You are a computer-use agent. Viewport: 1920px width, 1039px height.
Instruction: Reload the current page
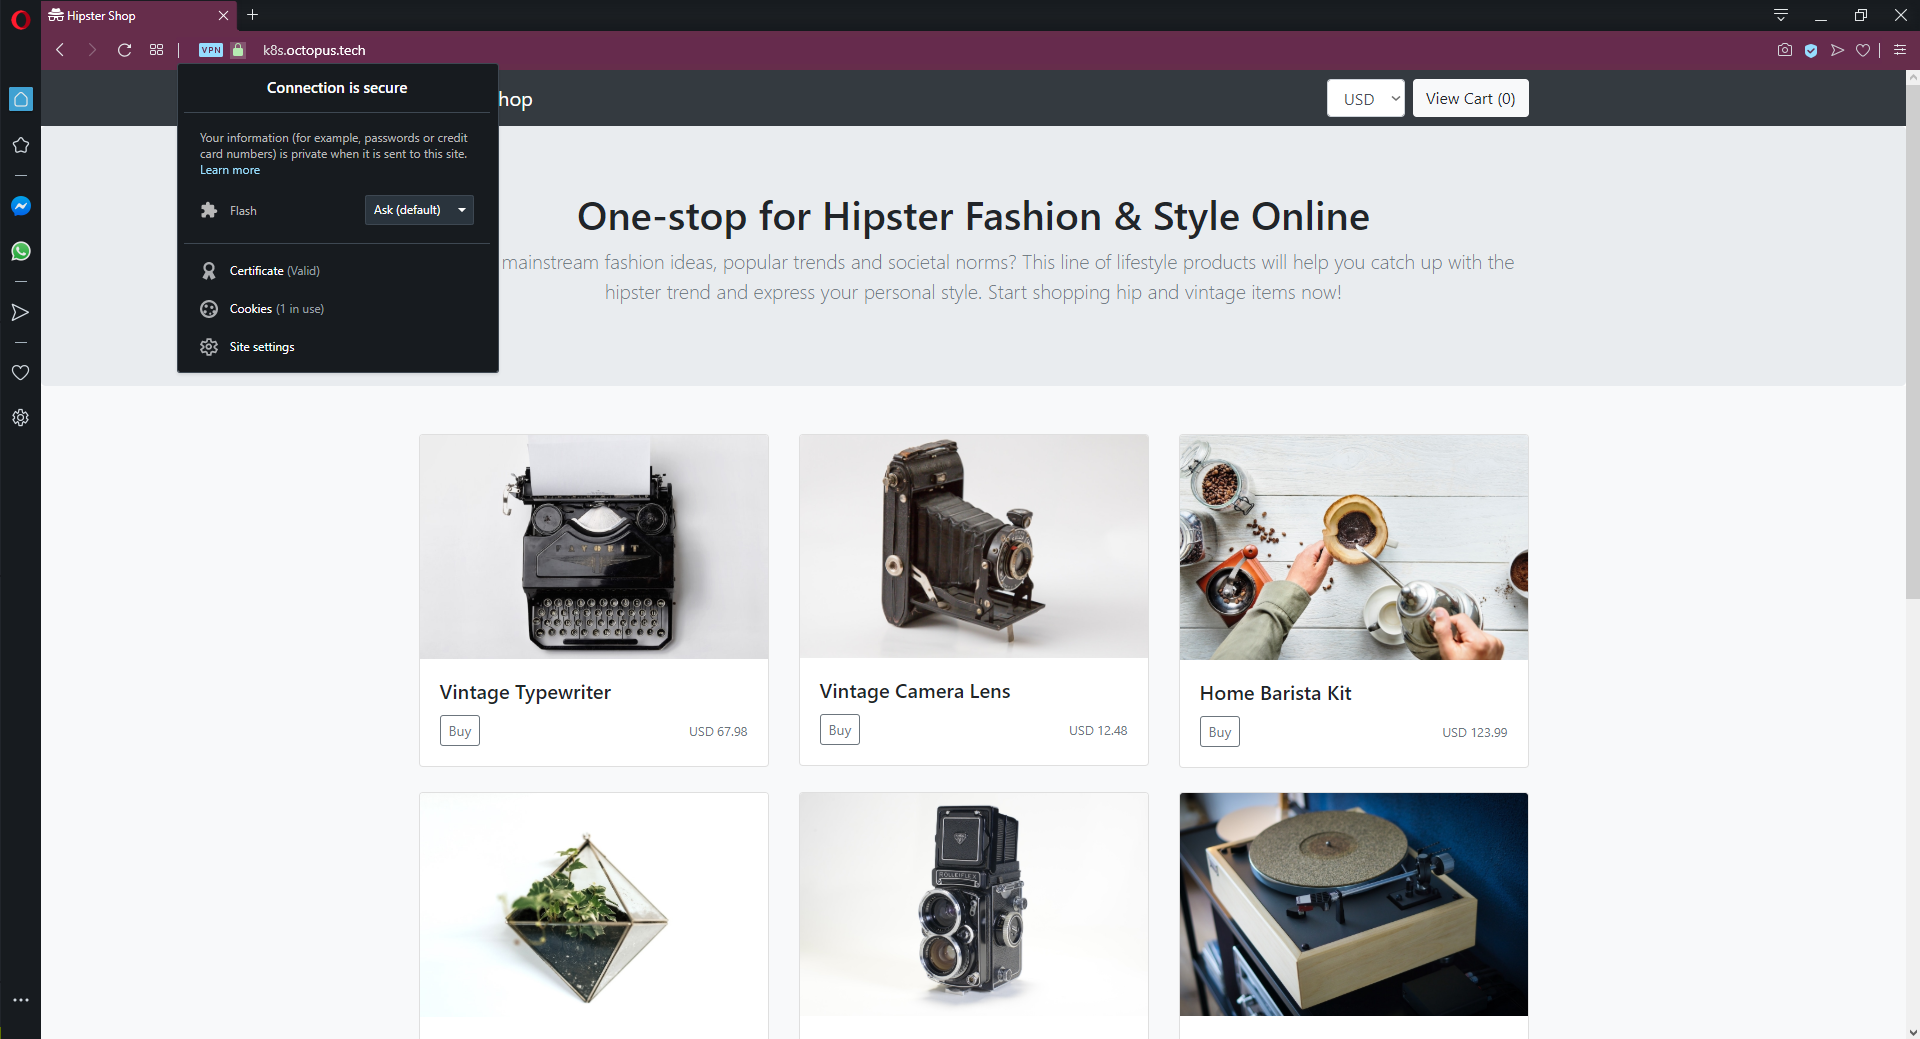point(124,50)
